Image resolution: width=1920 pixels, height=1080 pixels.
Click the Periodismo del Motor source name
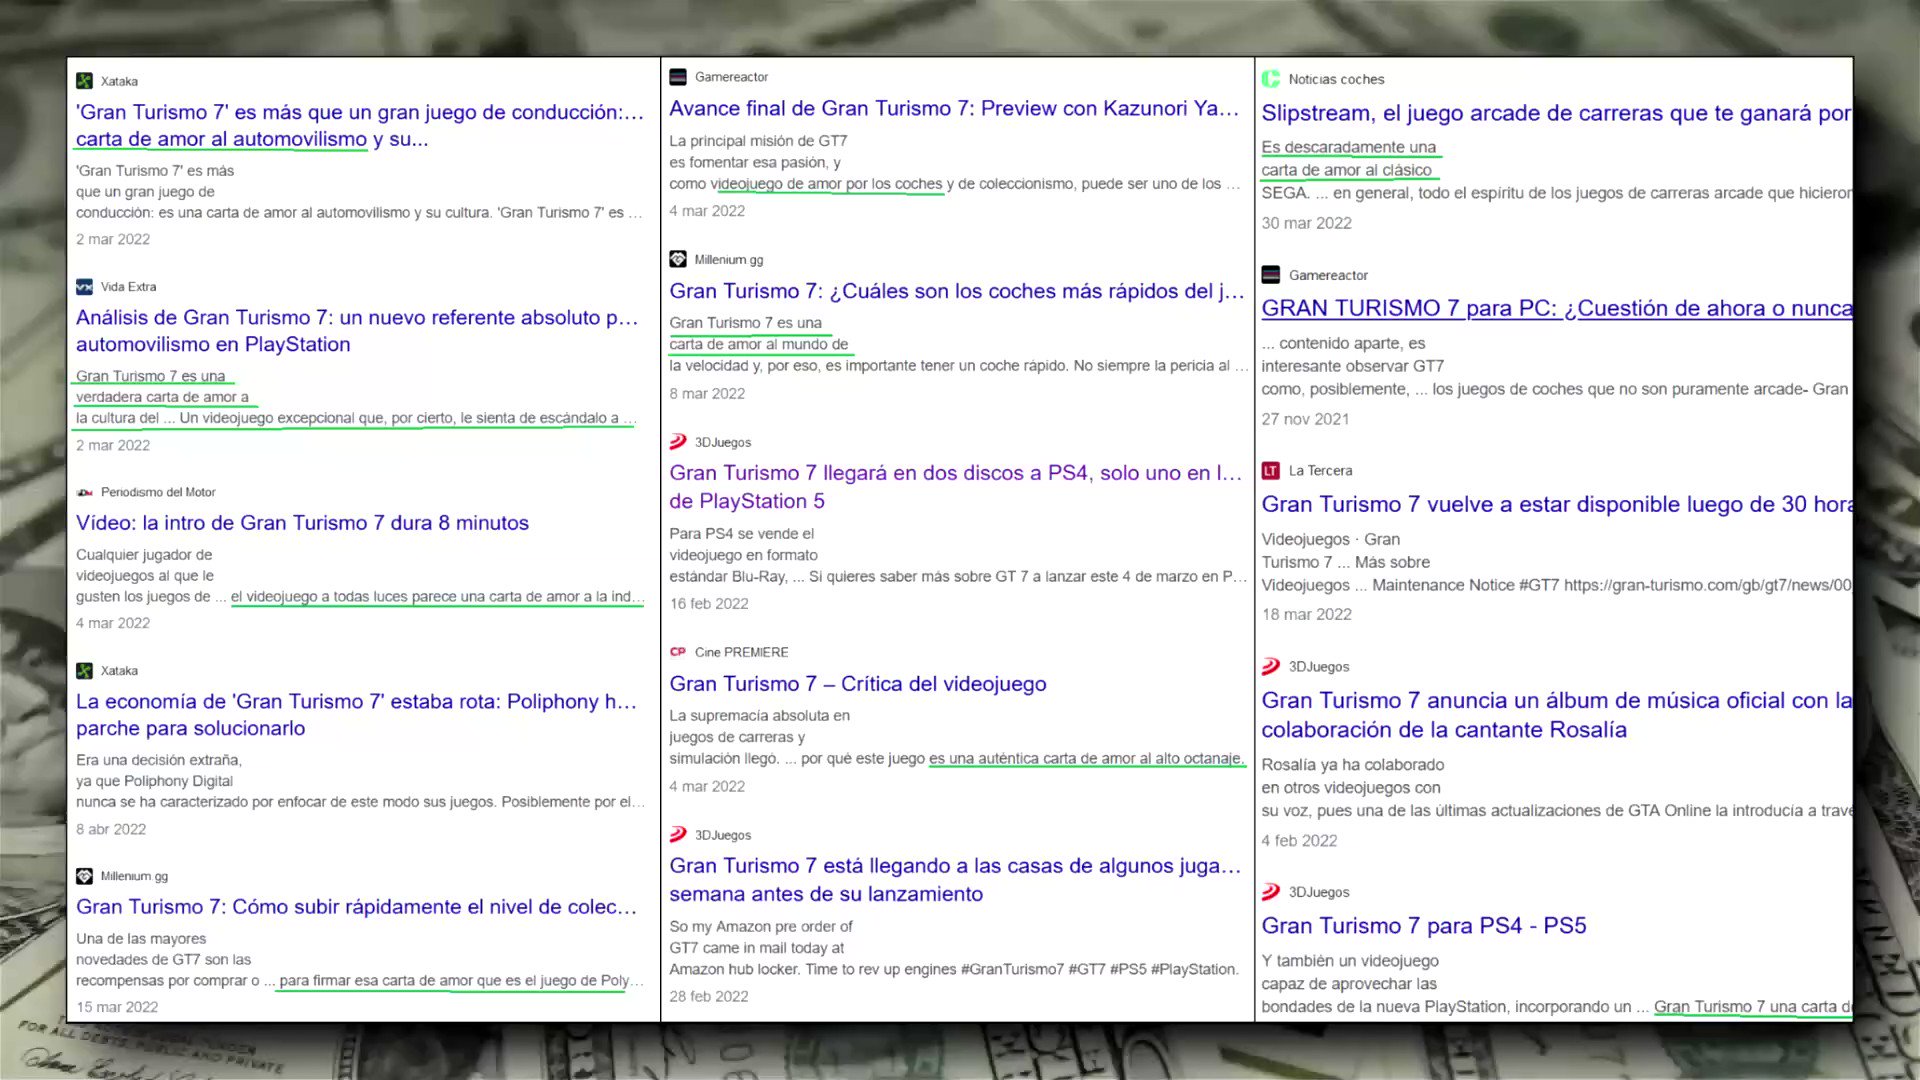[158, 492]
